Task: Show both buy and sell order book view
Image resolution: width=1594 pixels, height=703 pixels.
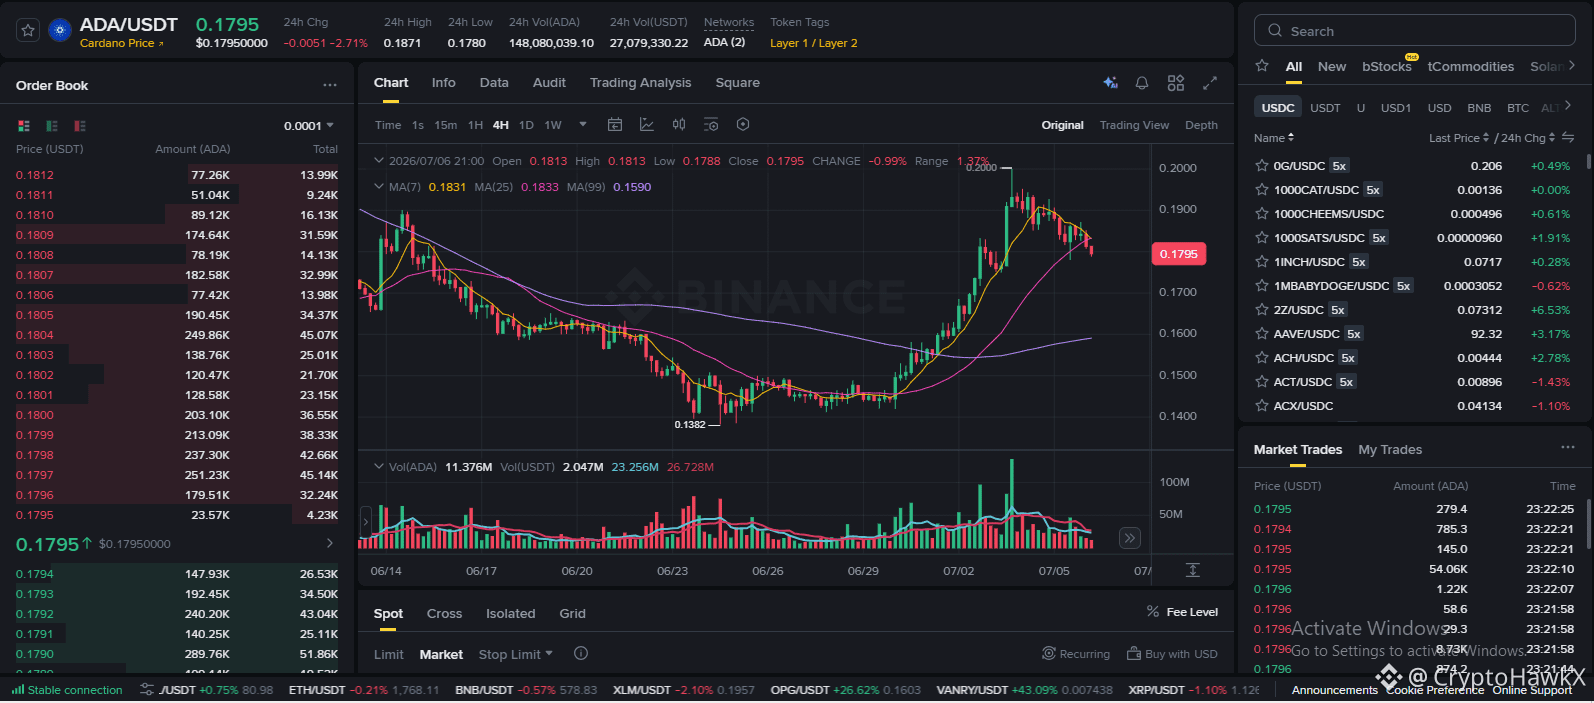Action: click(x=24, y=126)
